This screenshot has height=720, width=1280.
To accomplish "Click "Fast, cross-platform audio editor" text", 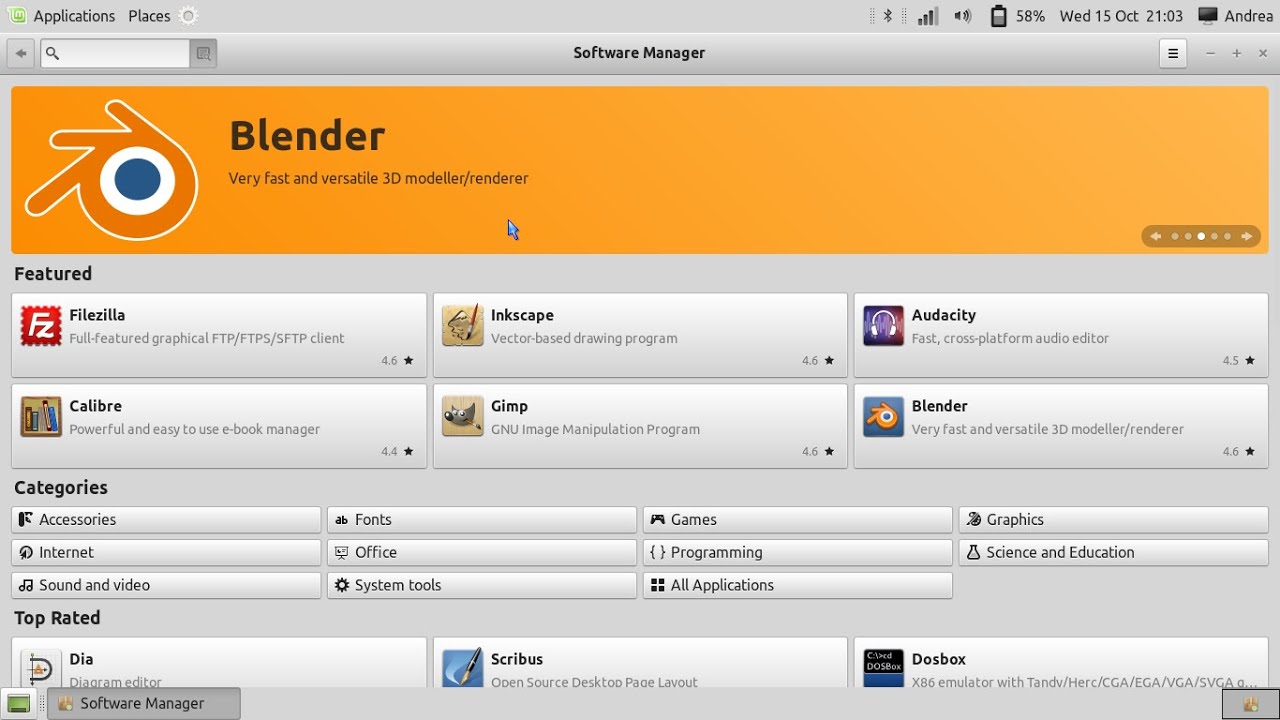I will [1010, 338].
